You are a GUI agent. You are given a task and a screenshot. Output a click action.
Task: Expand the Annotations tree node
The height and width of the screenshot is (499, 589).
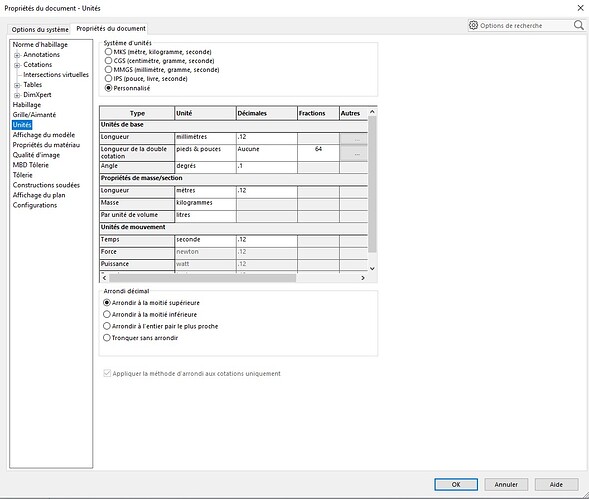tap(17, 55)
